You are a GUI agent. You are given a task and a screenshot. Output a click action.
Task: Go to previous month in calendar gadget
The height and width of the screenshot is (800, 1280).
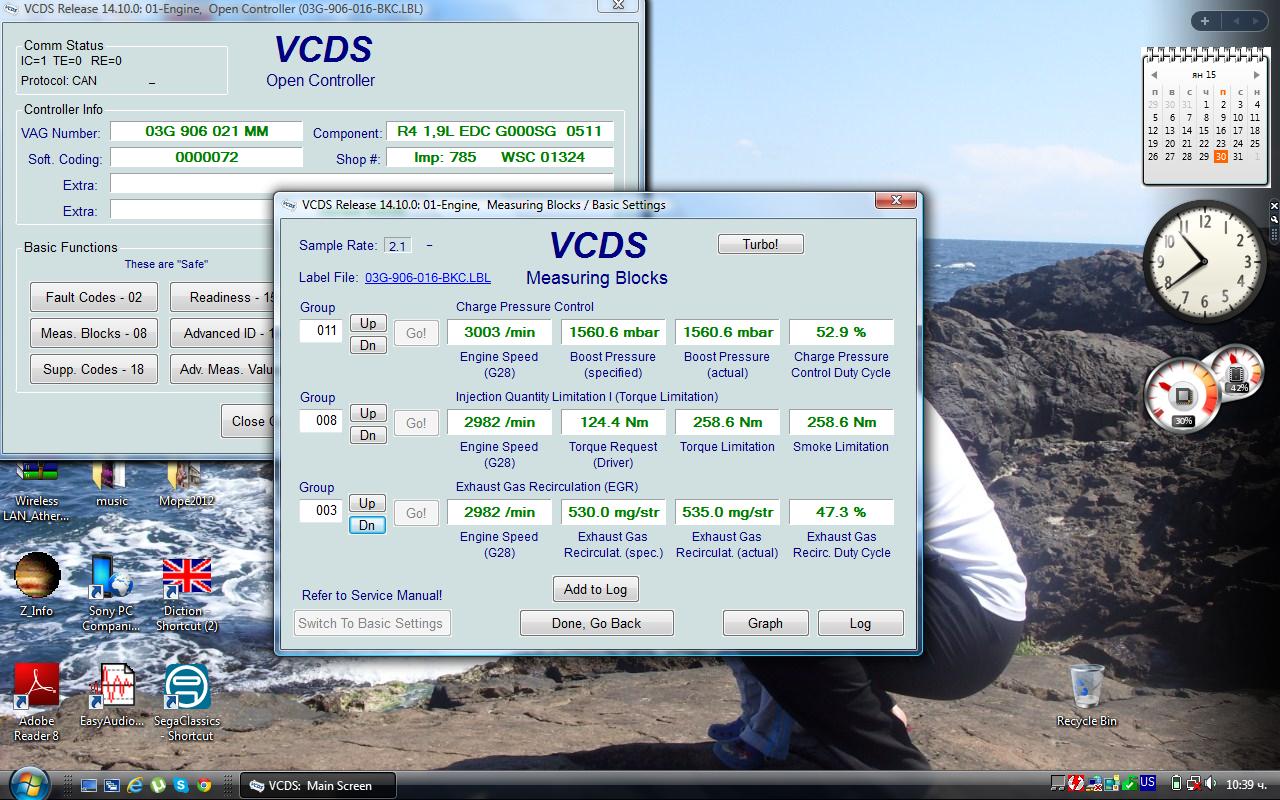click(x=1154, y=75)
